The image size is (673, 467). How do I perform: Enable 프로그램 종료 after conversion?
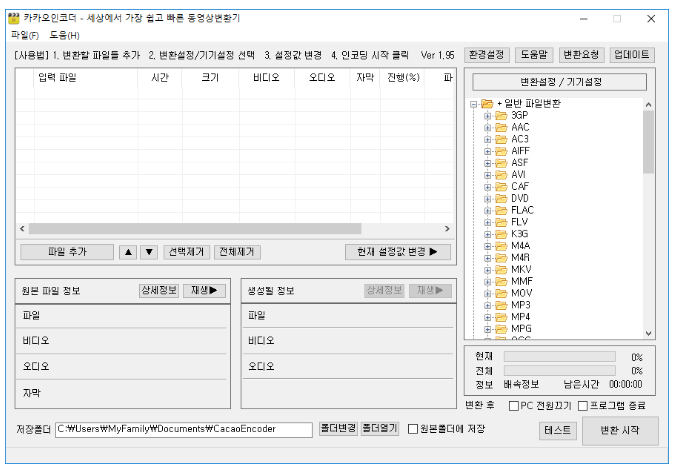[x=583, y=406]
